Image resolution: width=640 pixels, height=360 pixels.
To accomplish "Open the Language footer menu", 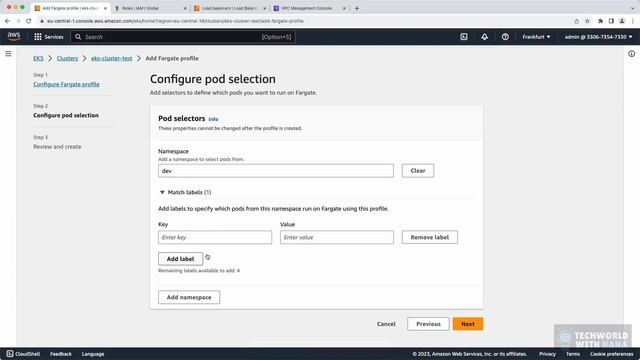I will pyautogui.click(x=93, y=354).
